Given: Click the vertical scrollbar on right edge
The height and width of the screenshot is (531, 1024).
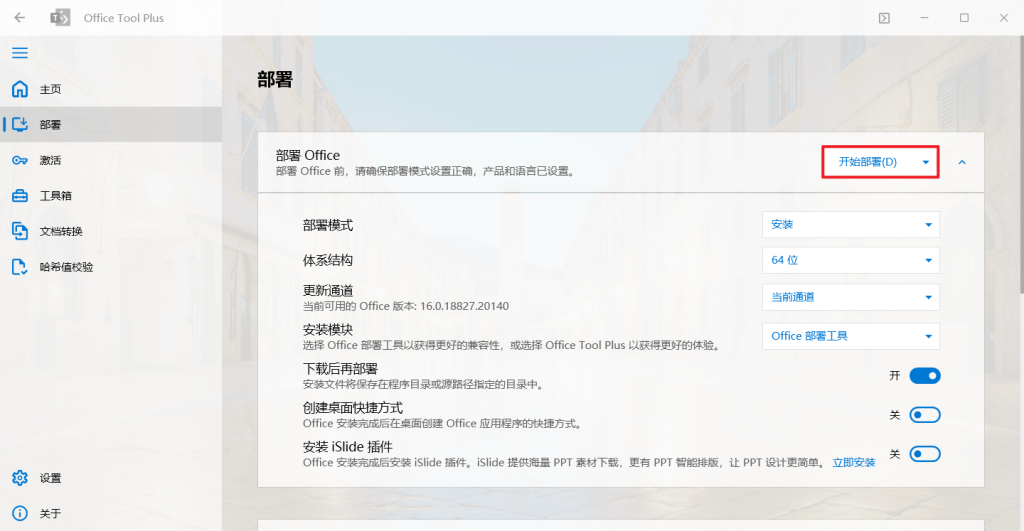Looking at the screenshot, I should click(x=1021, y=163).
